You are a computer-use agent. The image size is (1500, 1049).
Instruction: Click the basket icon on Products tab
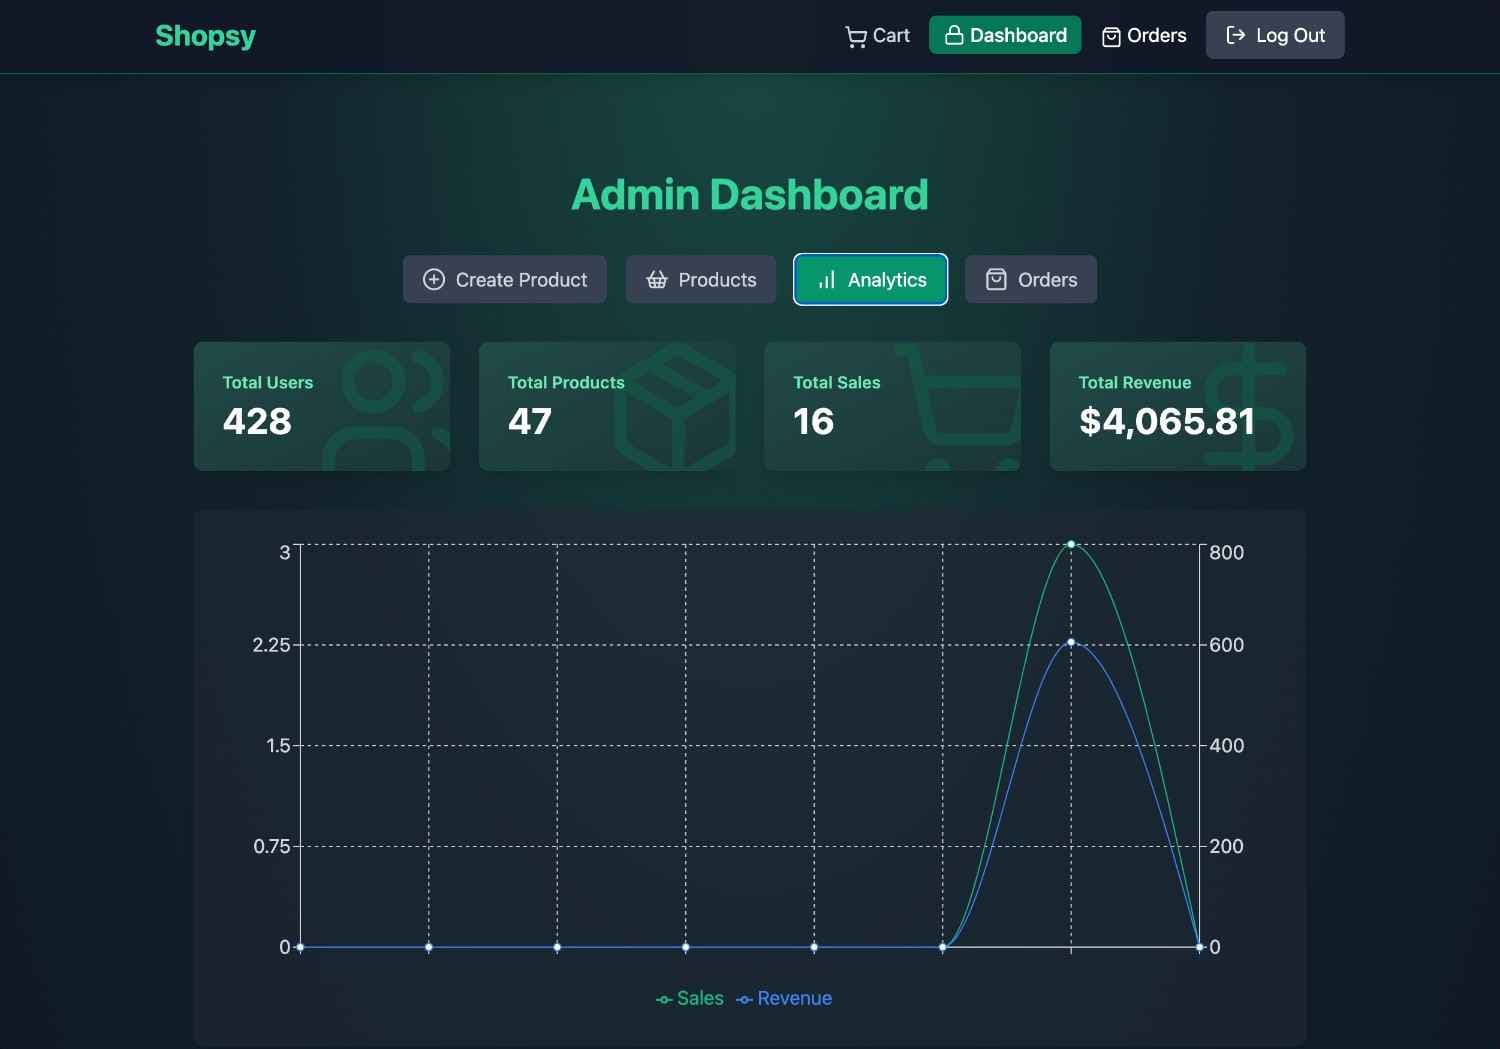(x=656, y=280)
